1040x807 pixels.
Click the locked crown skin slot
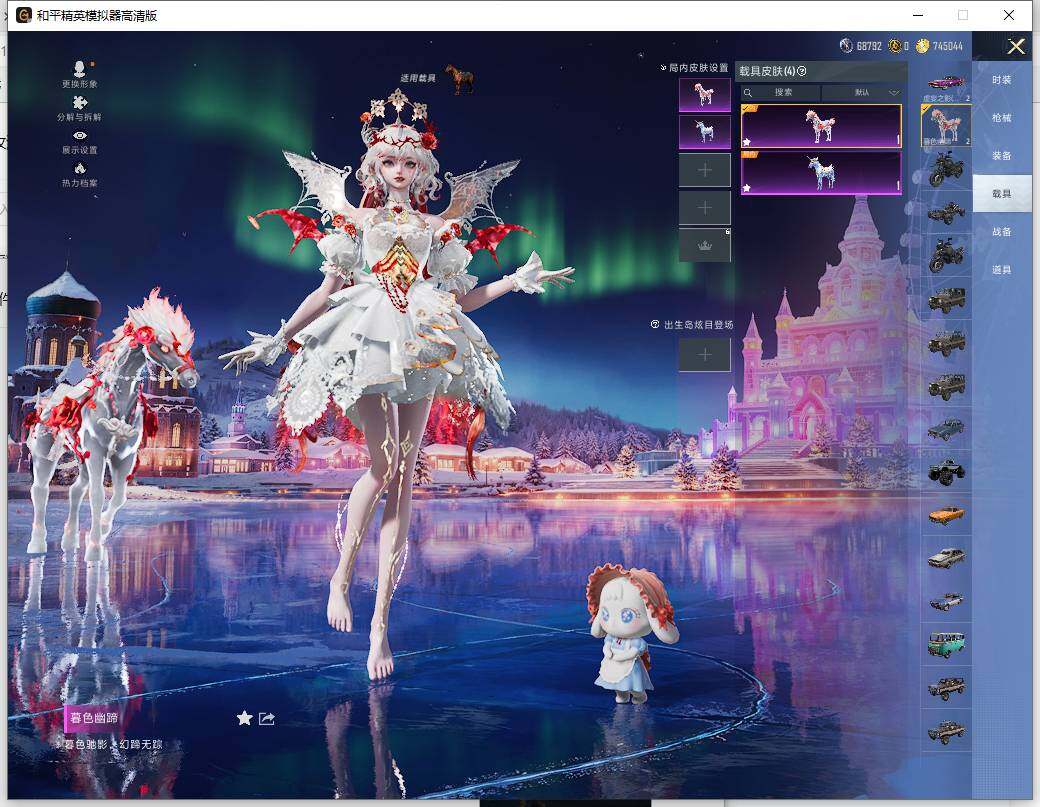pyautogui.click(x=704, y=245)
